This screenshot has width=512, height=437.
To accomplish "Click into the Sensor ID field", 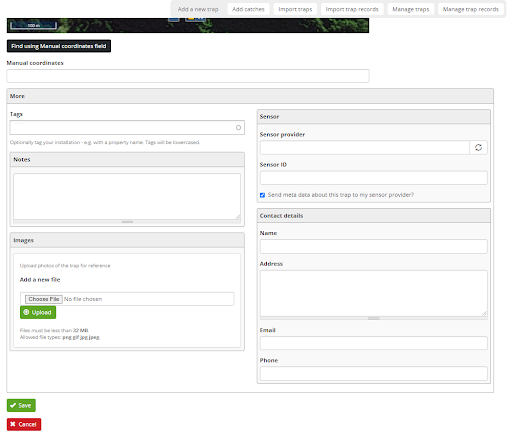I will click(x=374, y=178).
